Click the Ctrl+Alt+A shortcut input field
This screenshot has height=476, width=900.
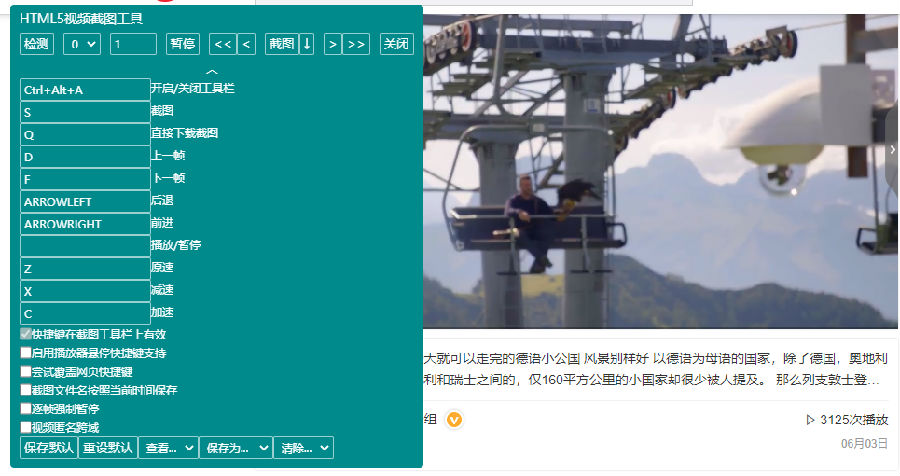pos(85,90)
